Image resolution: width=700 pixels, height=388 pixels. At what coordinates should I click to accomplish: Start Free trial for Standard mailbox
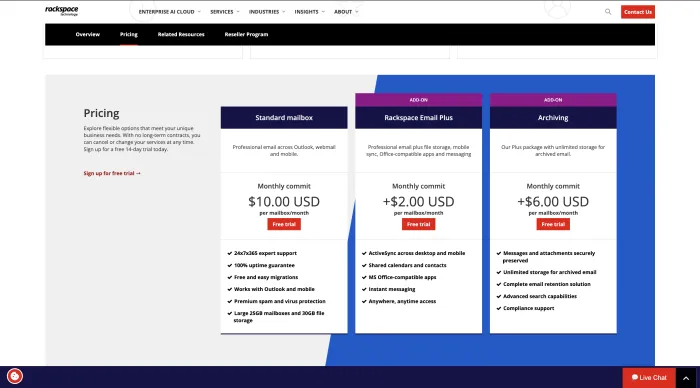[x=284, y=224]
